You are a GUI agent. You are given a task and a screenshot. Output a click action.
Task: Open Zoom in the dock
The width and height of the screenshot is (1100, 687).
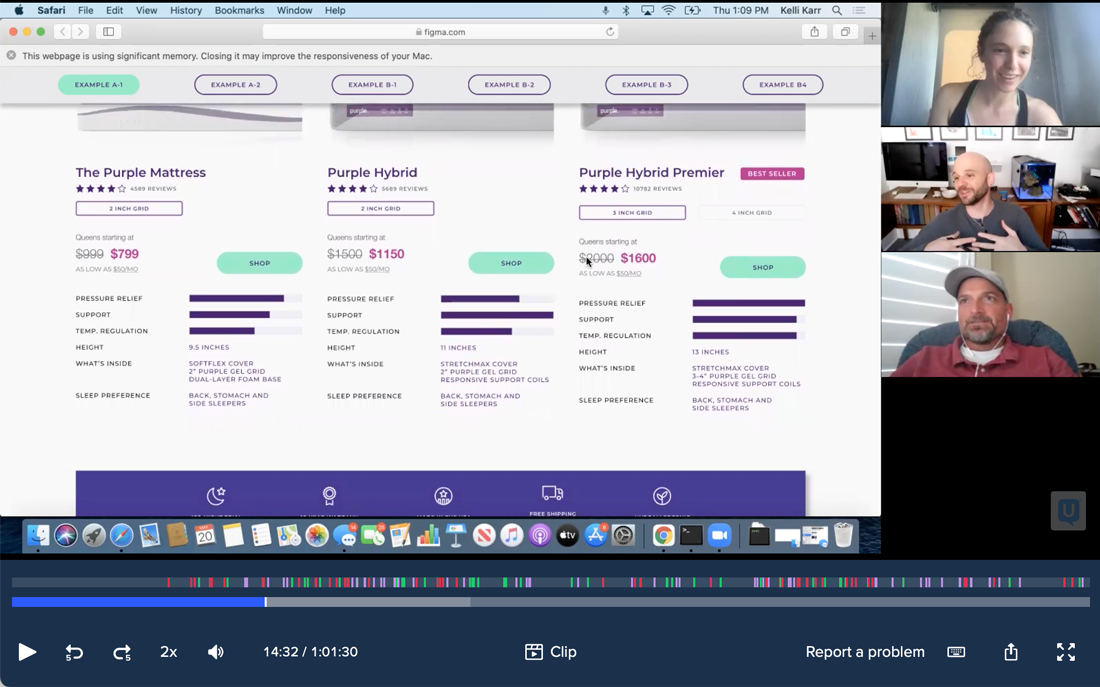[719, 535]
